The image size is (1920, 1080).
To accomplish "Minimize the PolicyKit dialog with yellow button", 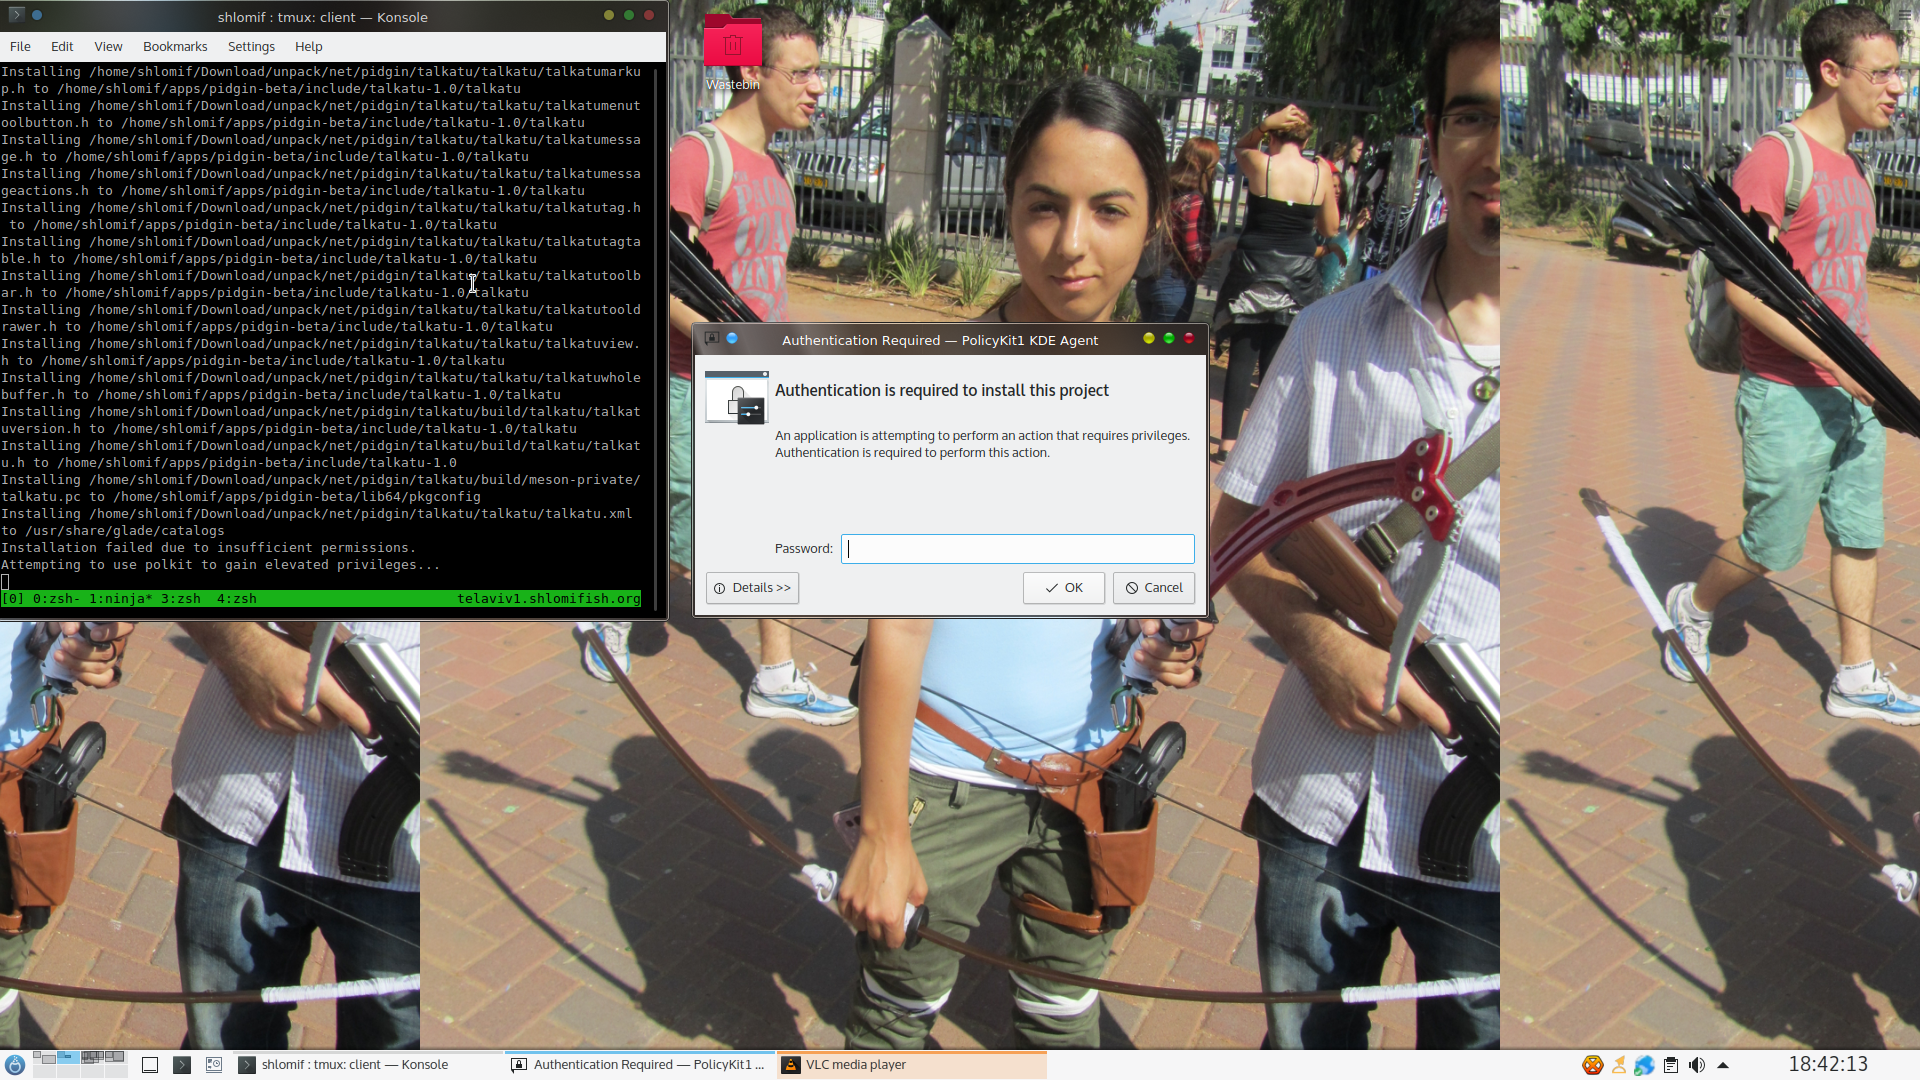I will tap(1148, 339).
